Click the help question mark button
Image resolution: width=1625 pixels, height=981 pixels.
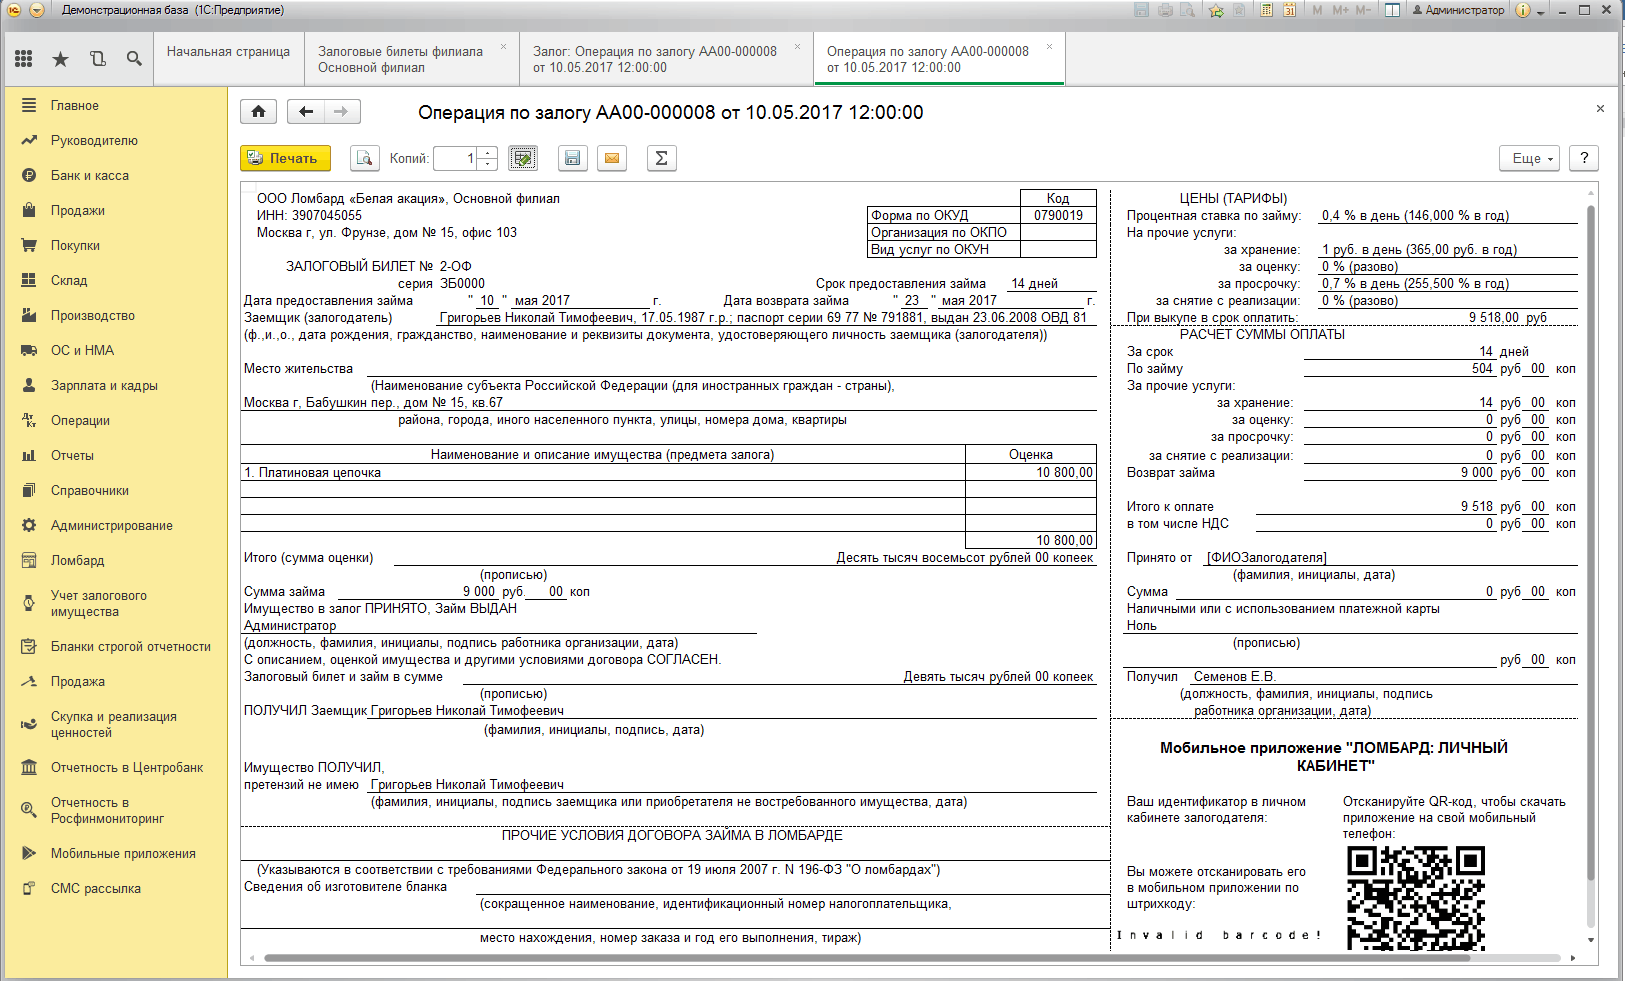(x=1583, y=158)
